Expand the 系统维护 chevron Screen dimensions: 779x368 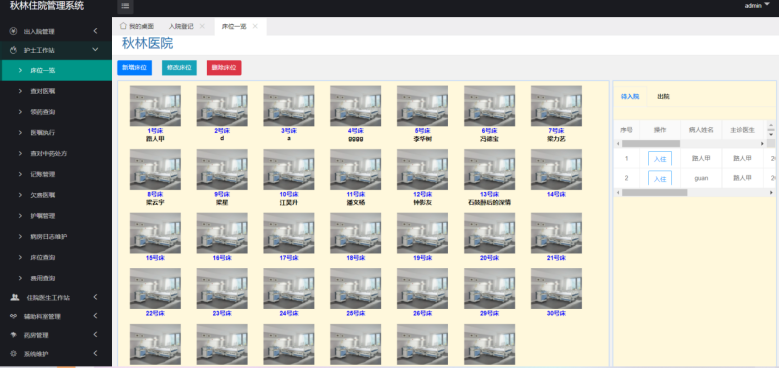tap(95, 354)
